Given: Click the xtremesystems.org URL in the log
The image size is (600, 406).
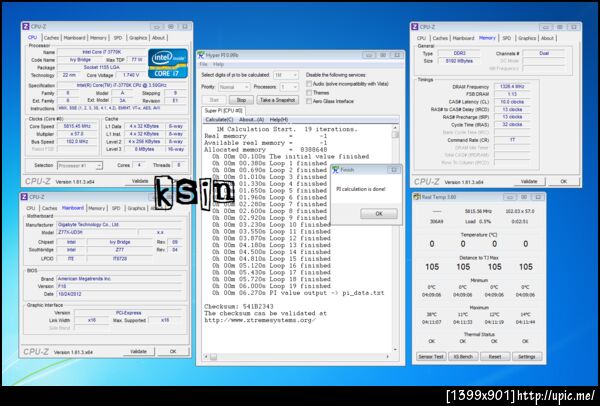Looking at the screenshot, I should [260, 320].
